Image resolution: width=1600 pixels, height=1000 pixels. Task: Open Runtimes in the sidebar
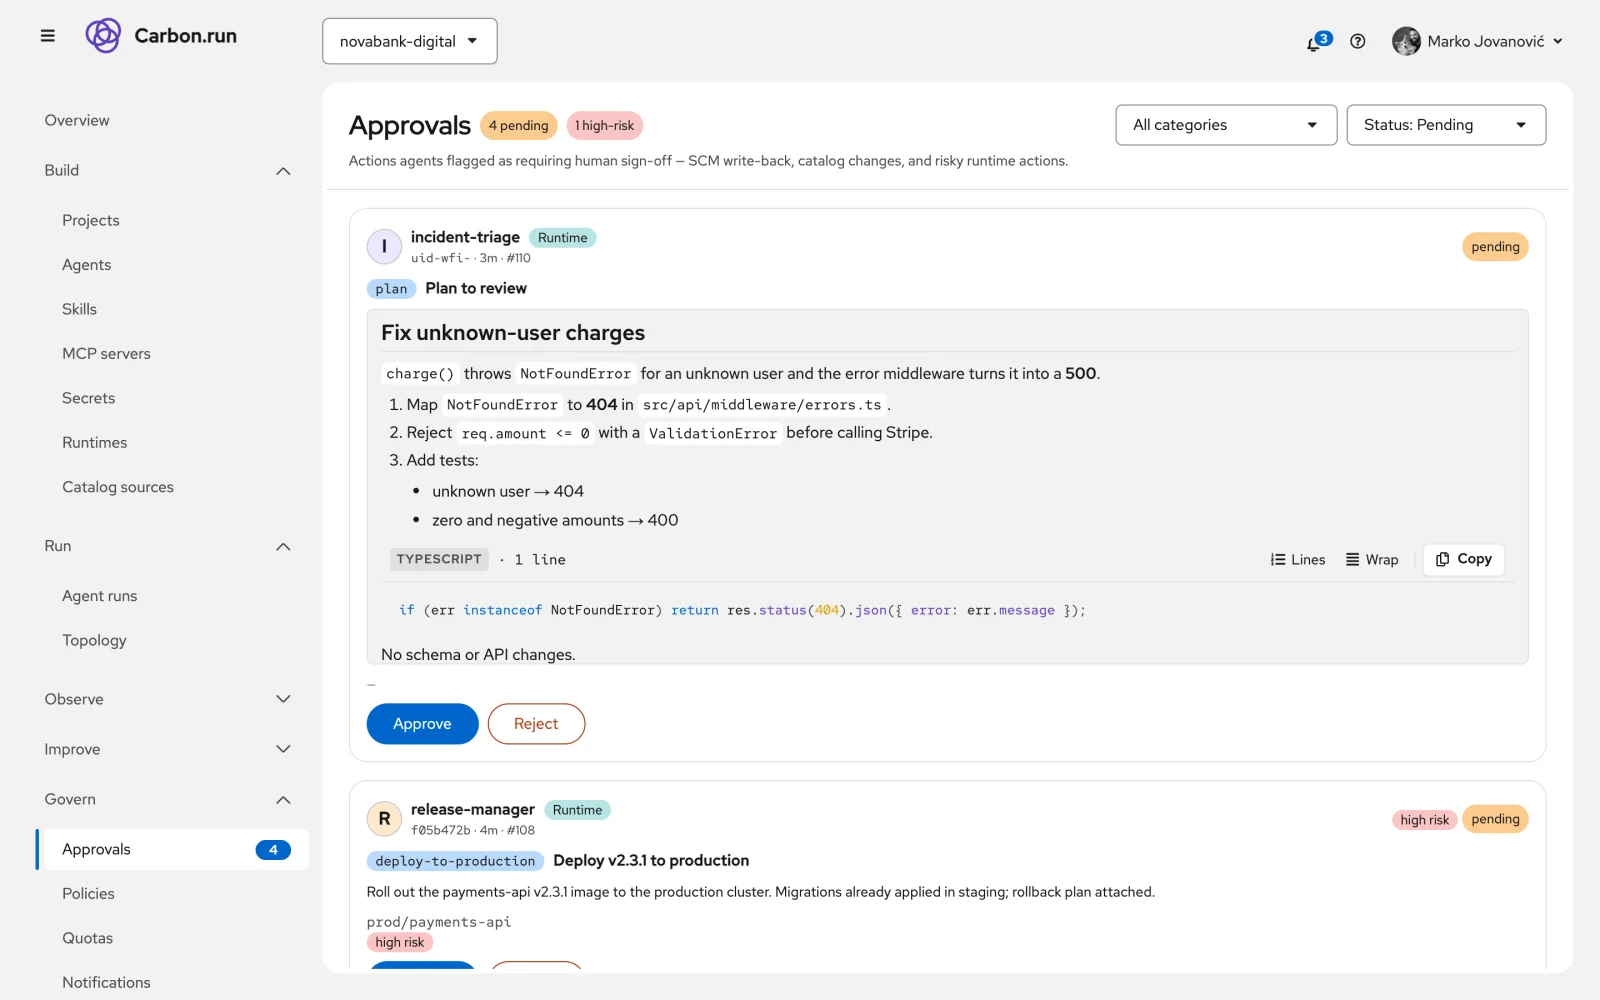tap(94, 442)
